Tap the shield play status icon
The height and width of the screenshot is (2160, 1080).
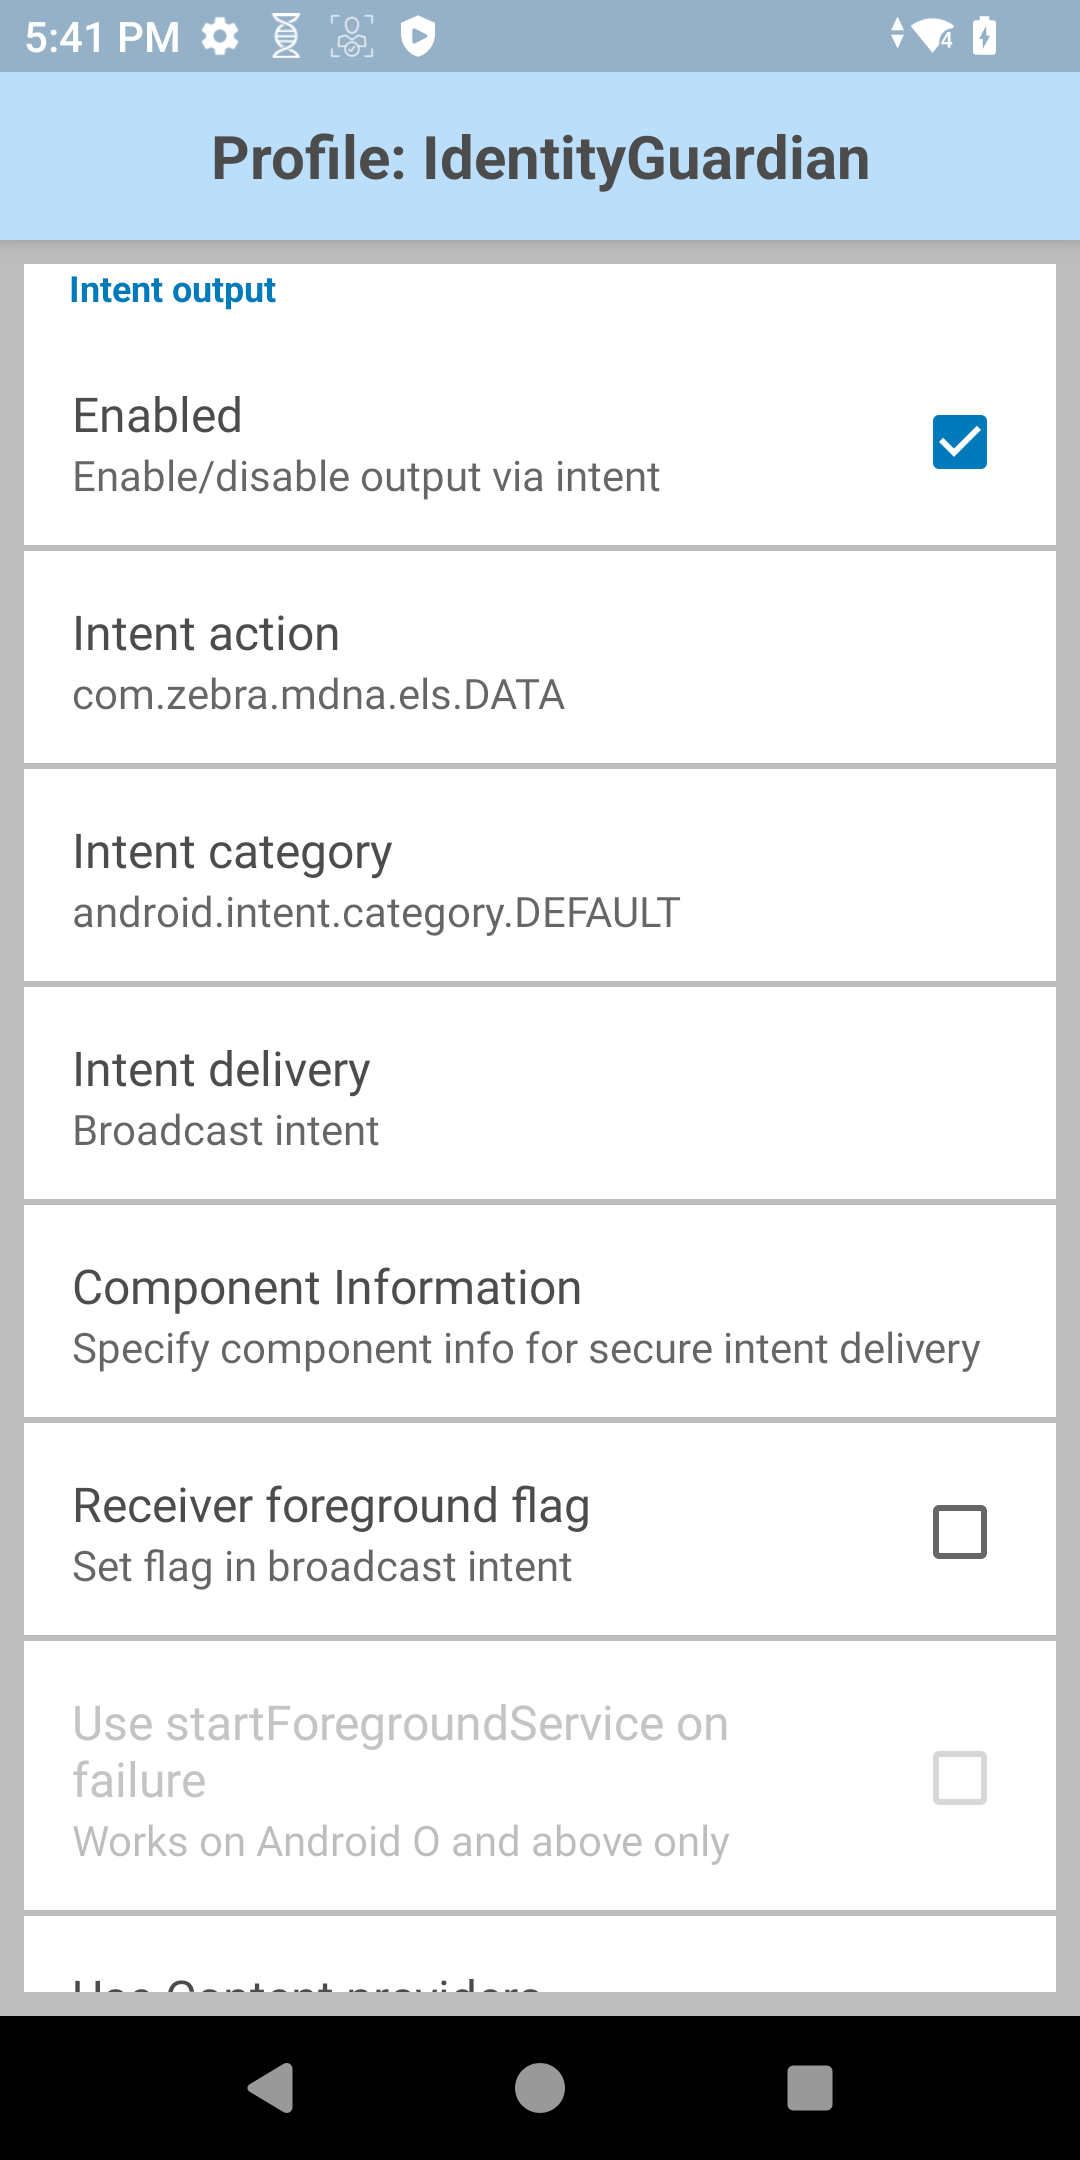point(417,37)
